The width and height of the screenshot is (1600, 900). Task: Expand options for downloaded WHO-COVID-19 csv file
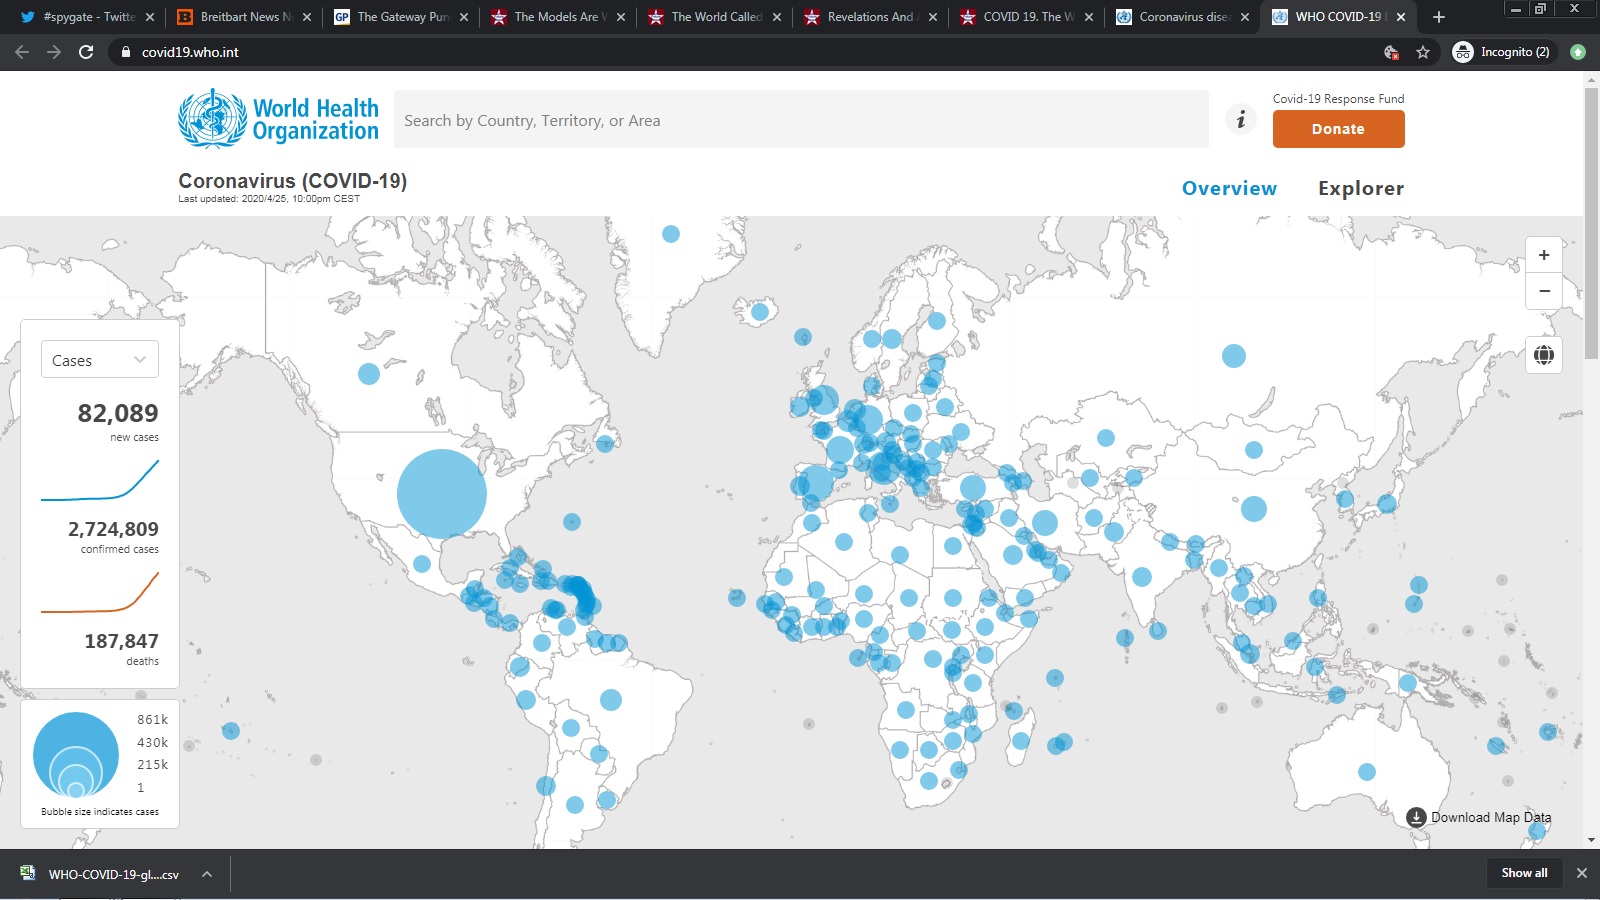(x=207, y=874)
